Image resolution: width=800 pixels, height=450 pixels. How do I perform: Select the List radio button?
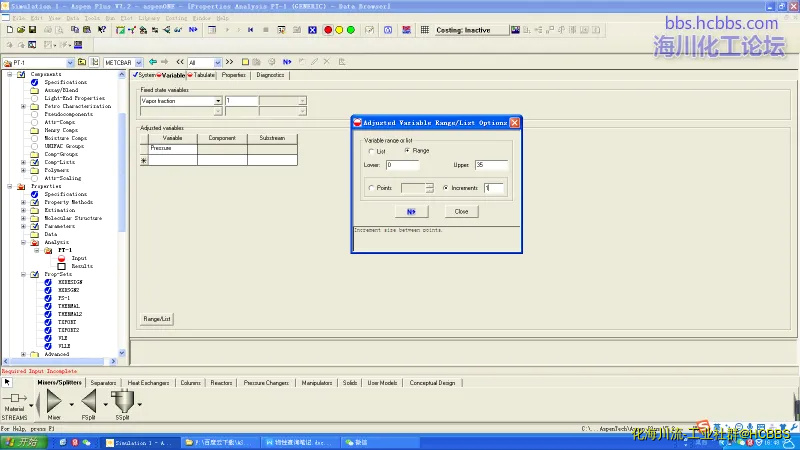click(x=371, y=152)
